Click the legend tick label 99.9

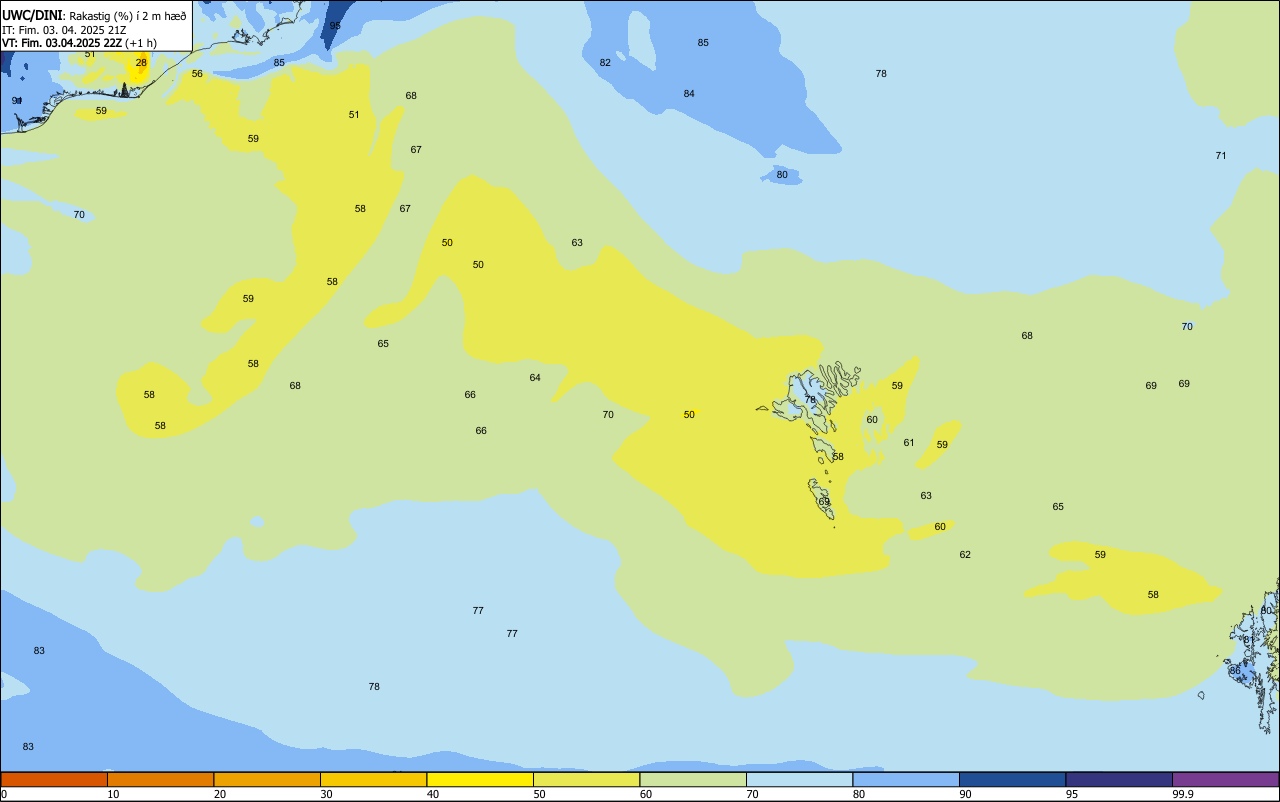click(x=1182, y=794)
